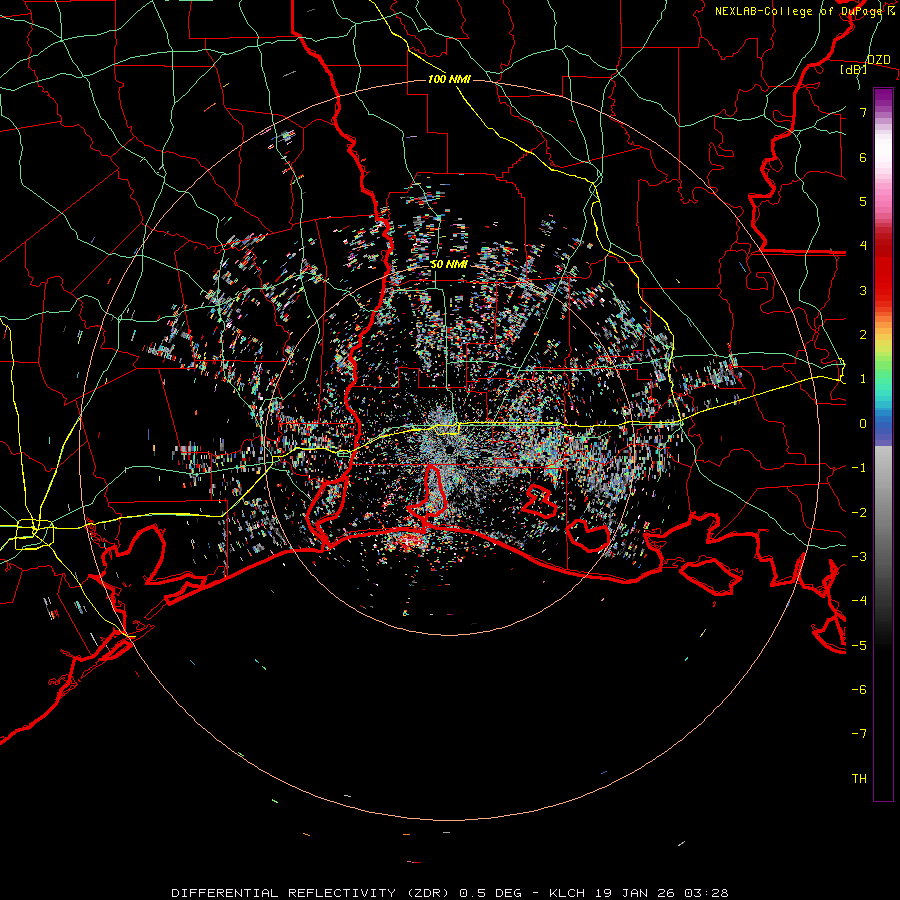
Task: Click the NEXLAB-College of DuPage label
Action: [805, 11]
